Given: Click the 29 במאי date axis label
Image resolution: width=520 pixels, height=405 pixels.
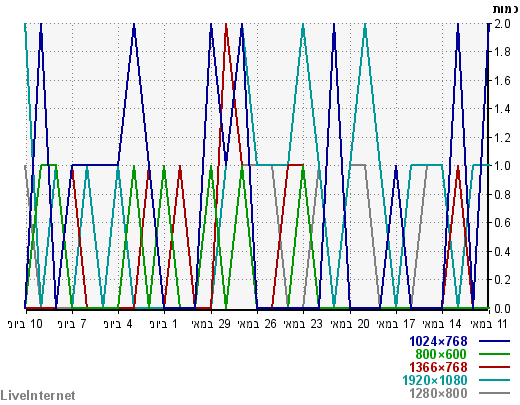Looking at the screenshot, I should coord(211,324).
